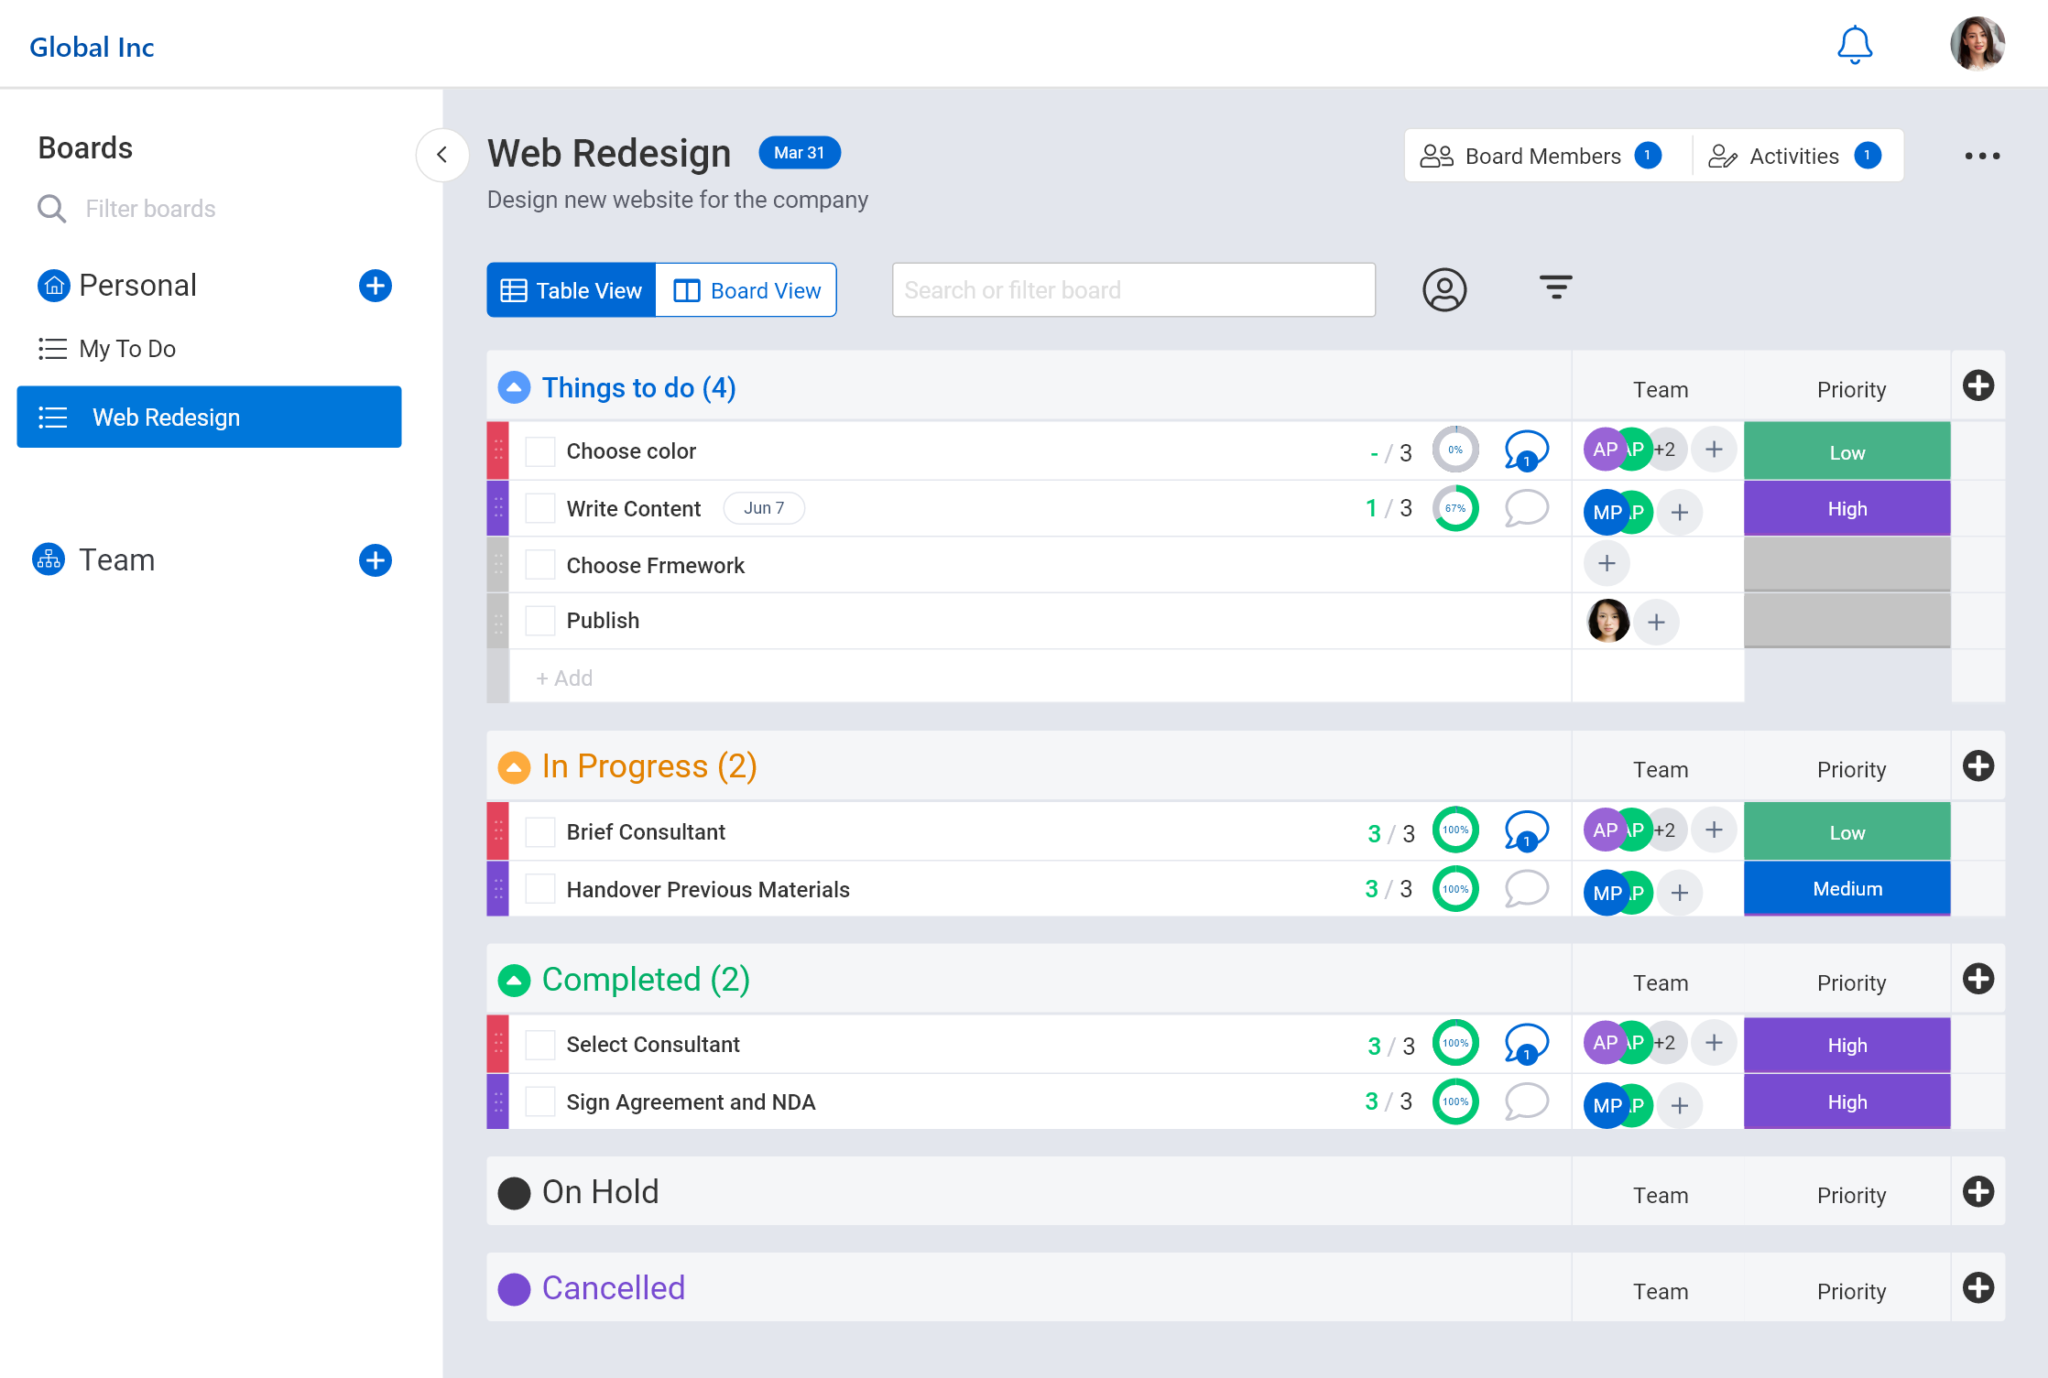Check the Brief Consultant checkbox
The image size is (2048, 1378).
[x=539, y=831]
